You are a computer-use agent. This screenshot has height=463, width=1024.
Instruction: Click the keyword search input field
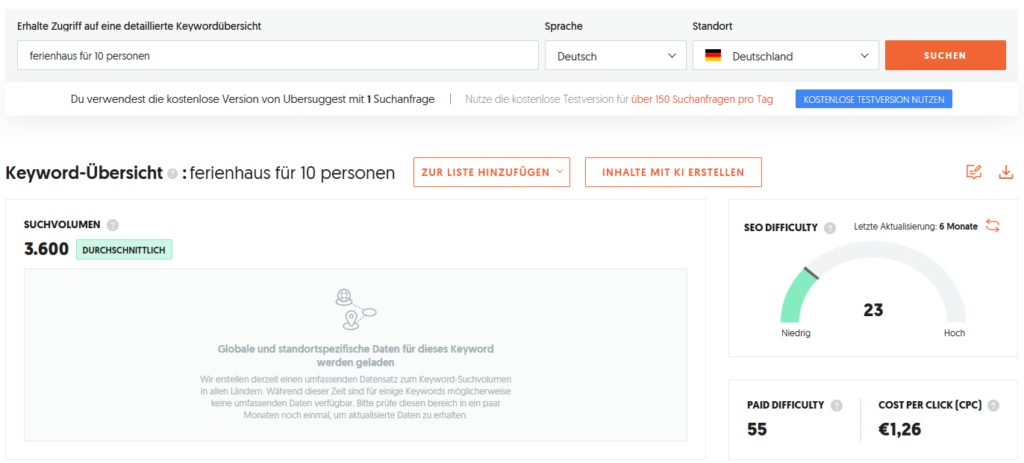click(x=278, y=56)
